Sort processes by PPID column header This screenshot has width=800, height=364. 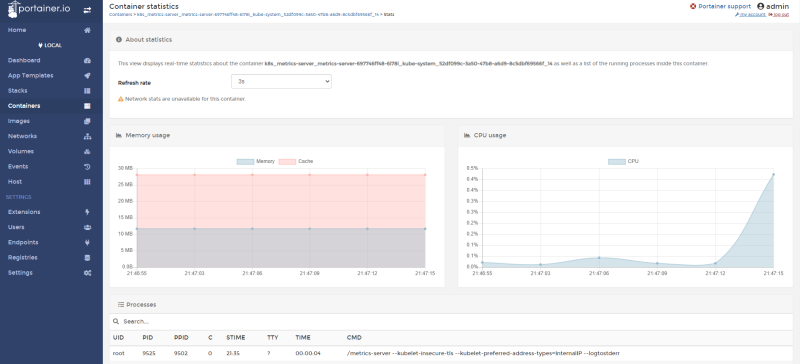pyautogui.click(x=181, y=337)
